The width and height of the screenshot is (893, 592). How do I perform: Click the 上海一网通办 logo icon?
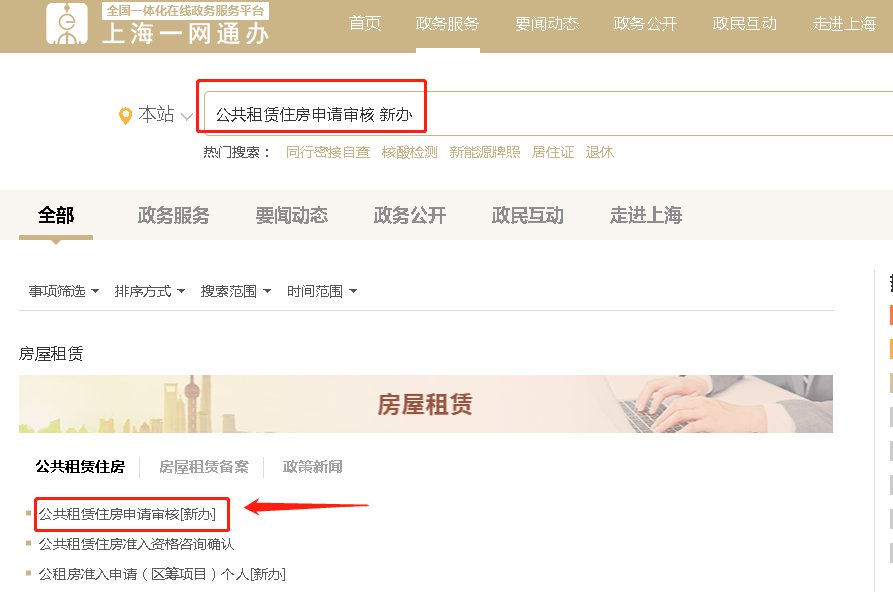67,23
